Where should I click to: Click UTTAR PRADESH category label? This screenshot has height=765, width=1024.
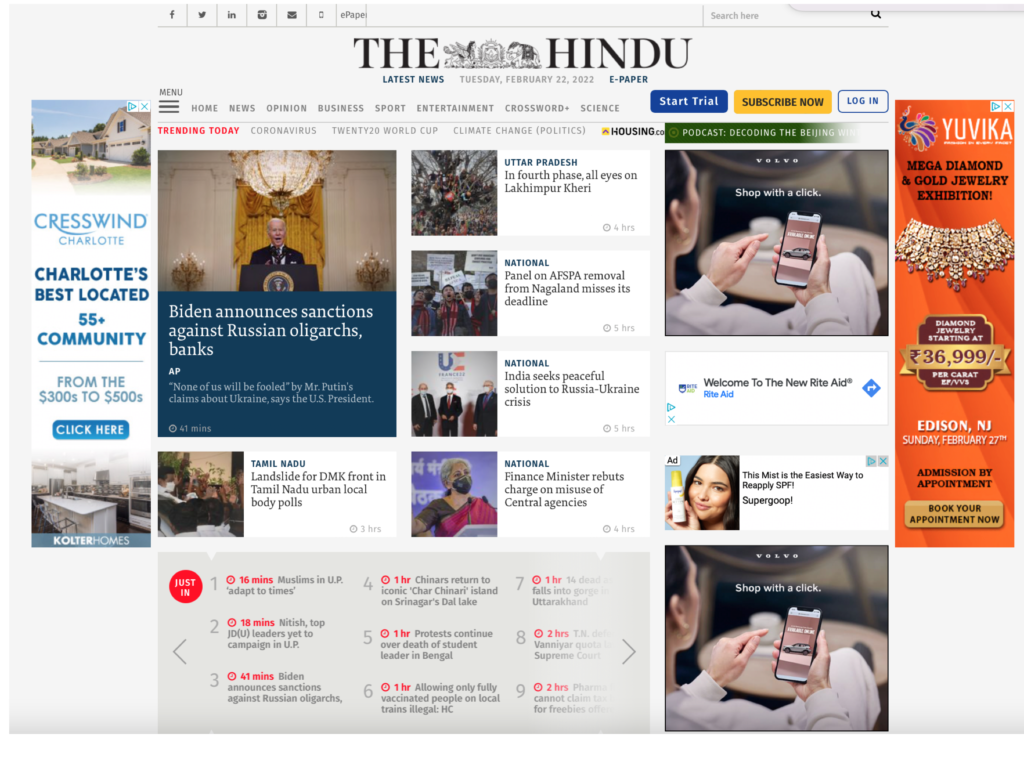point(541,162)
